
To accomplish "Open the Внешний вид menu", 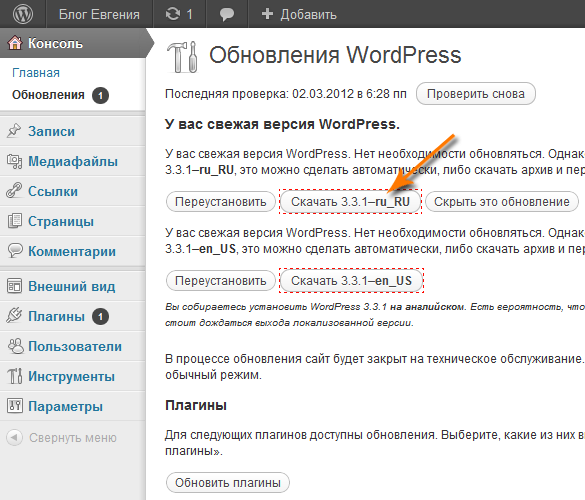I will [72, 286].
